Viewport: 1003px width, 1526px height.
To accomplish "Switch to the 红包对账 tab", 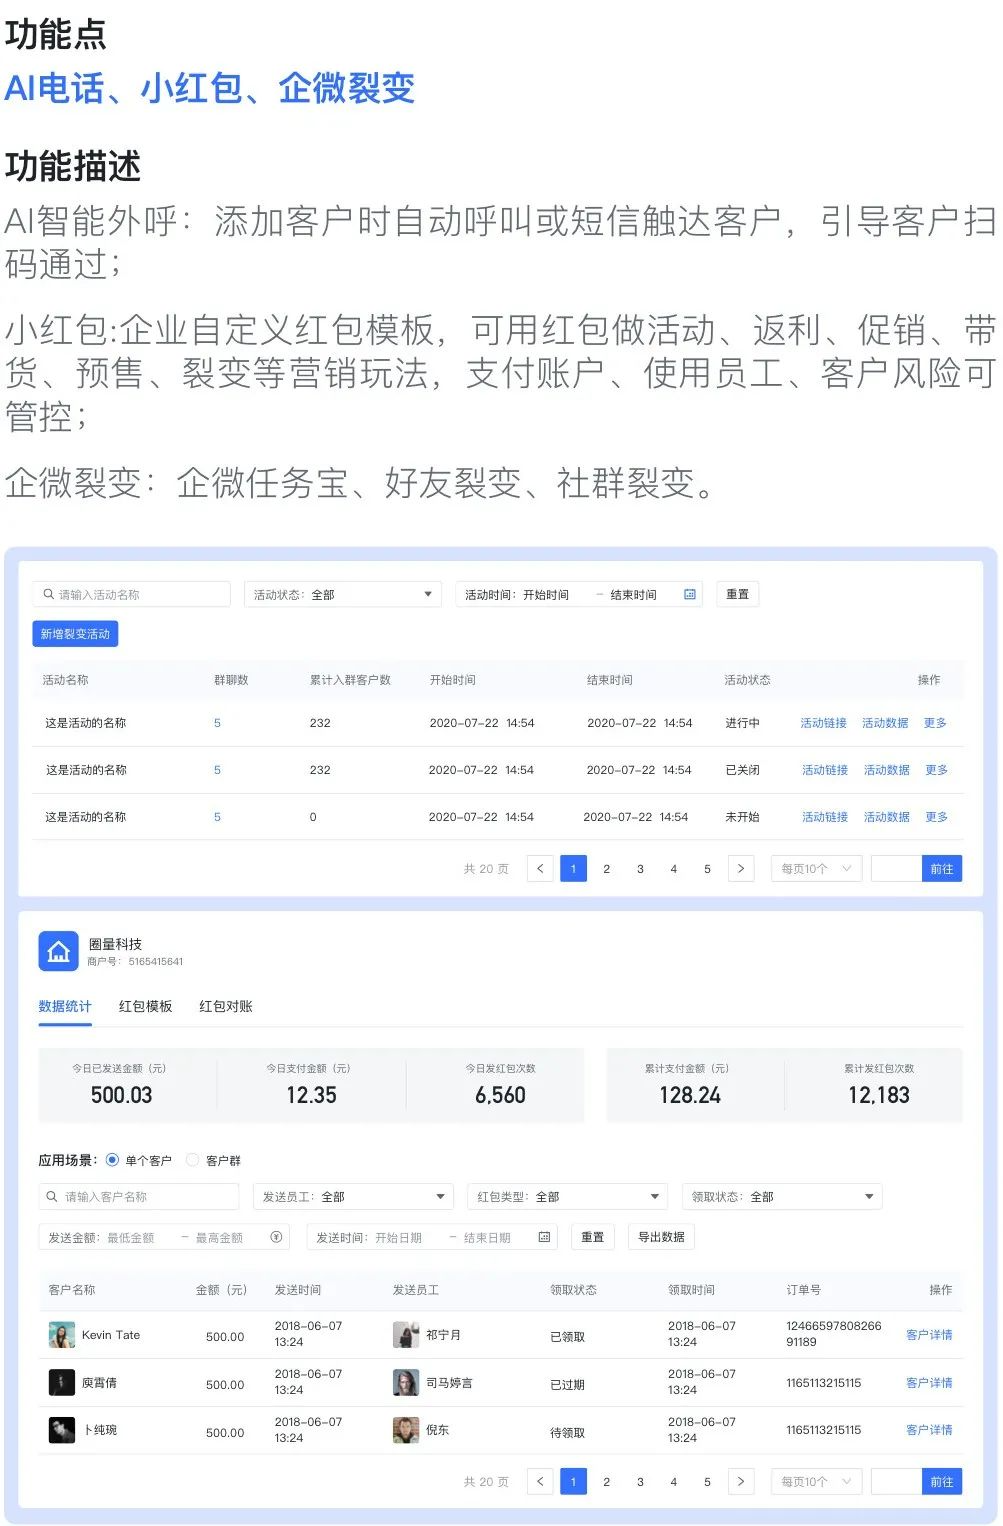I will pos(225,1007).
